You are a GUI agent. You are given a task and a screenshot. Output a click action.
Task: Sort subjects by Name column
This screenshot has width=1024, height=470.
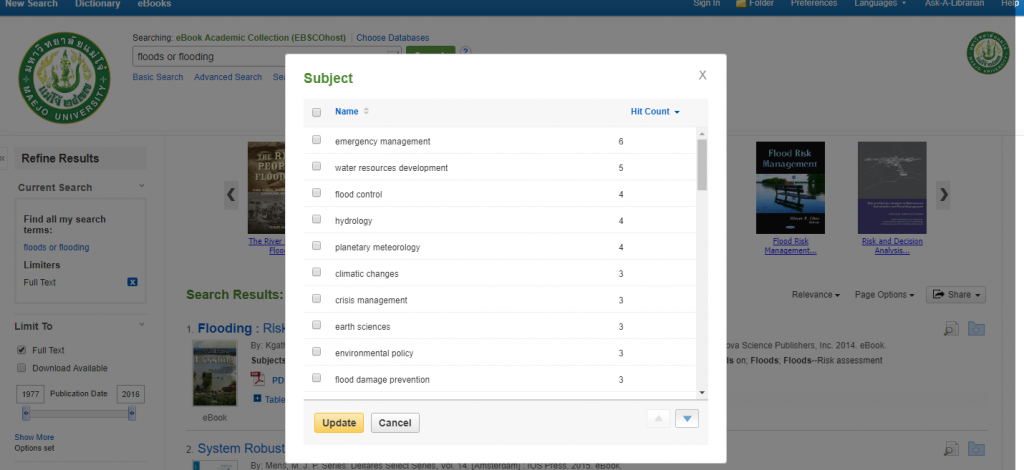coord(351,112)
